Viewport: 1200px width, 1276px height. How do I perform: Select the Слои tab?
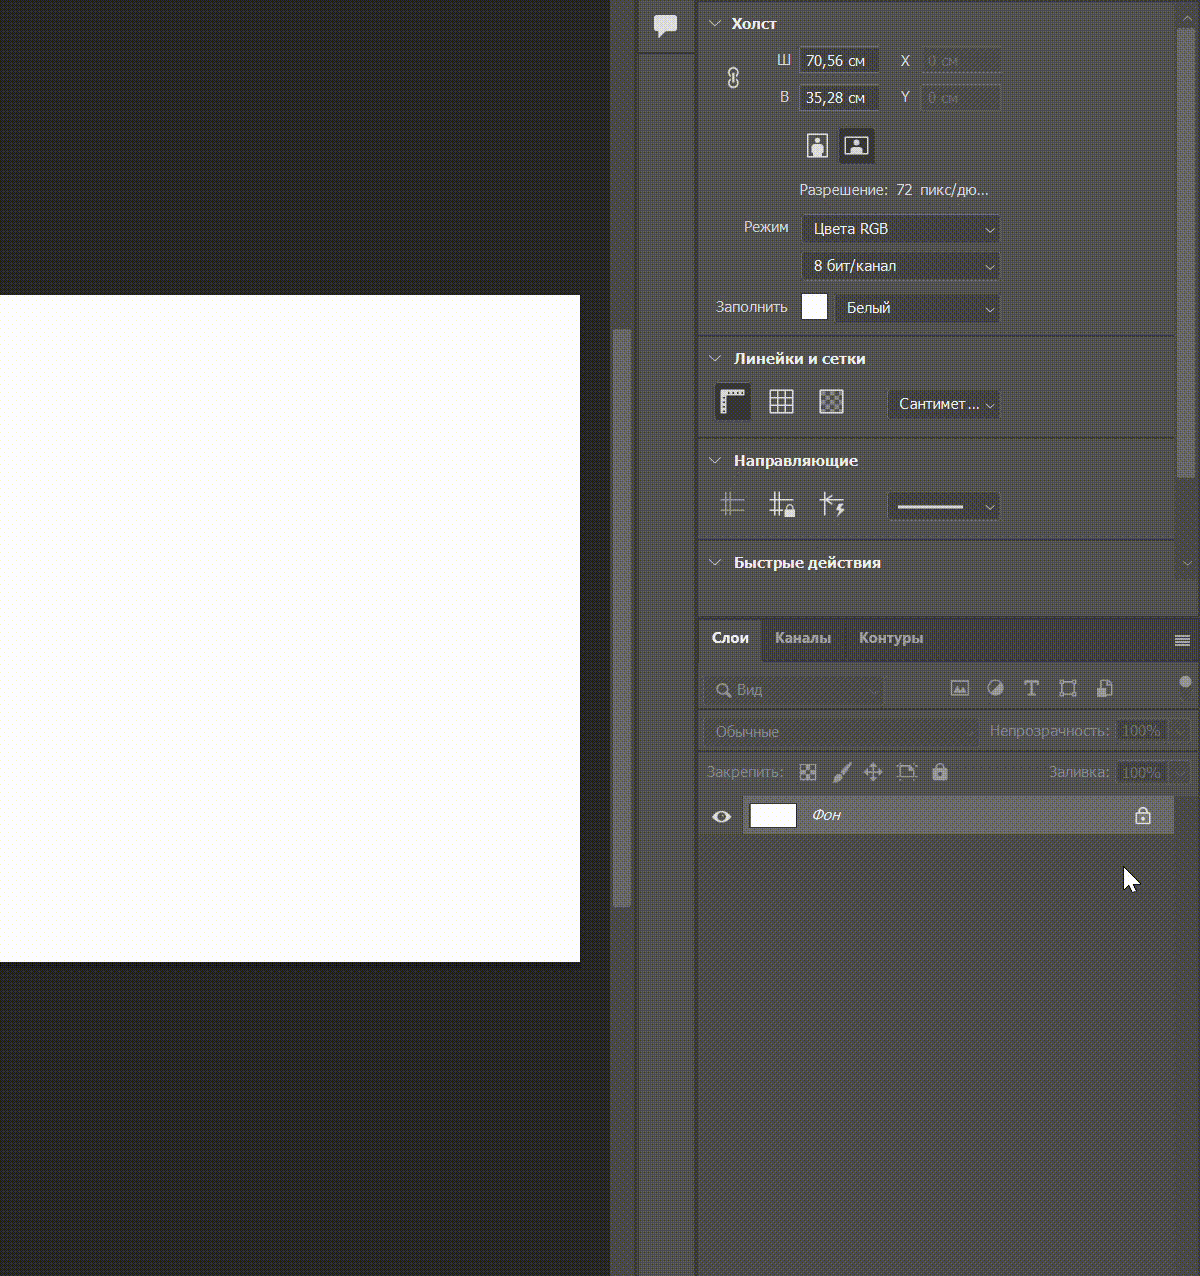[x=730, y=638]
